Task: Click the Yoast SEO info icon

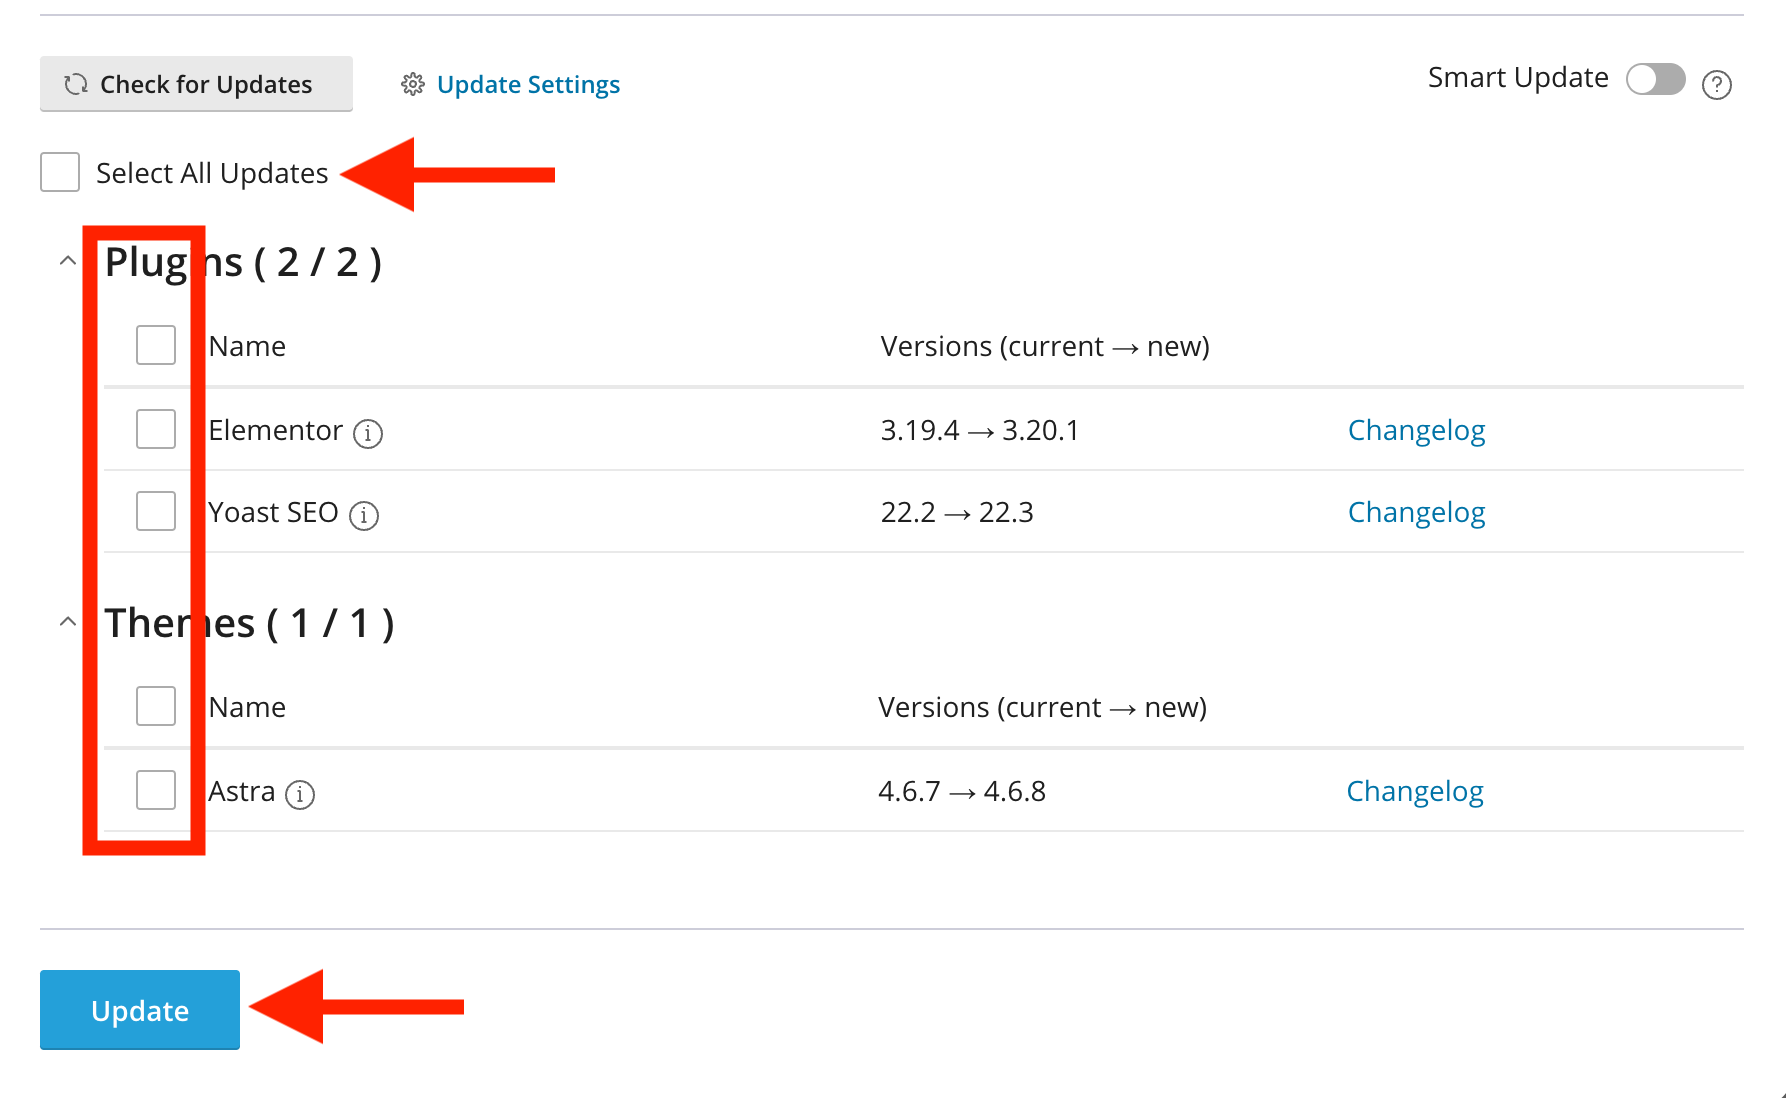Action: pyautogui.click(x=364, y=515)
